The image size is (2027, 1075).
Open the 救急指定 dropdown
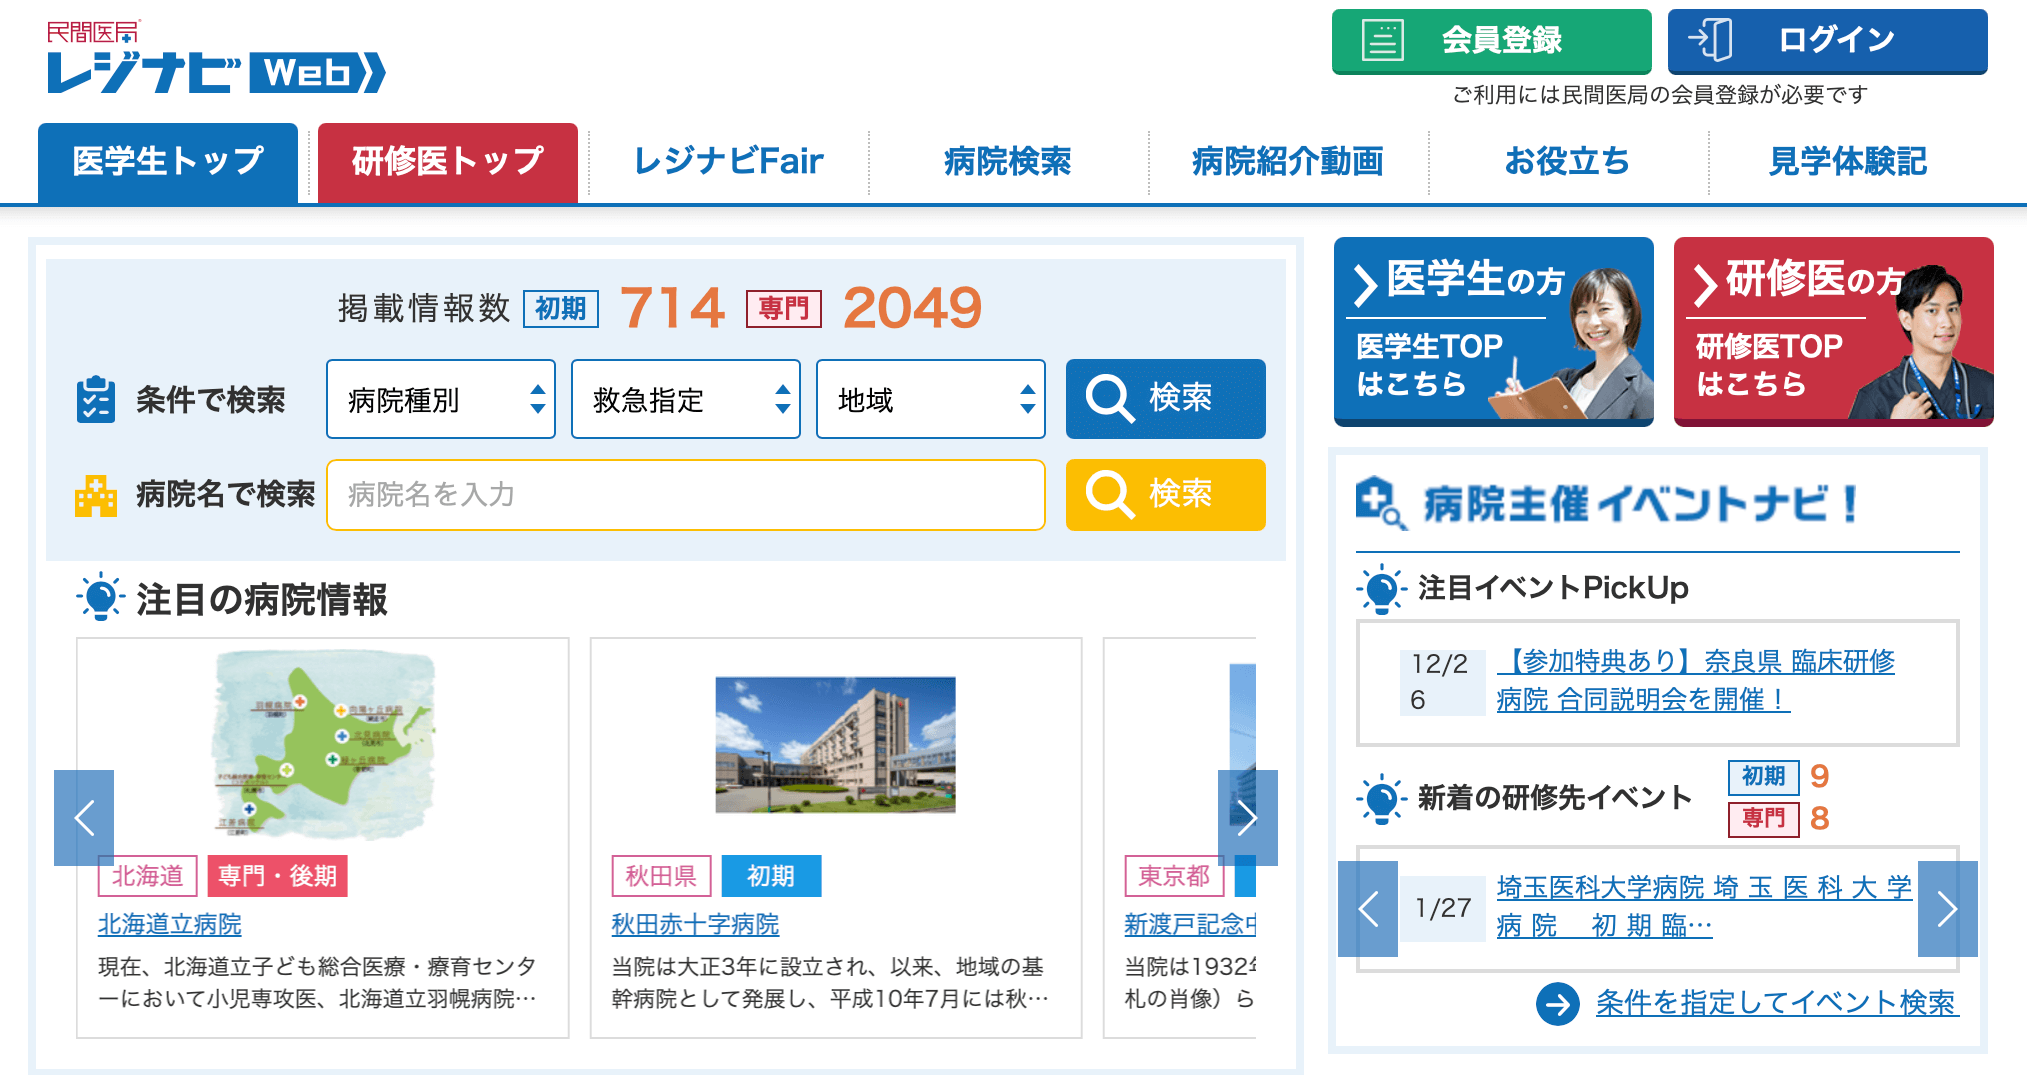(x=685, y=400)
